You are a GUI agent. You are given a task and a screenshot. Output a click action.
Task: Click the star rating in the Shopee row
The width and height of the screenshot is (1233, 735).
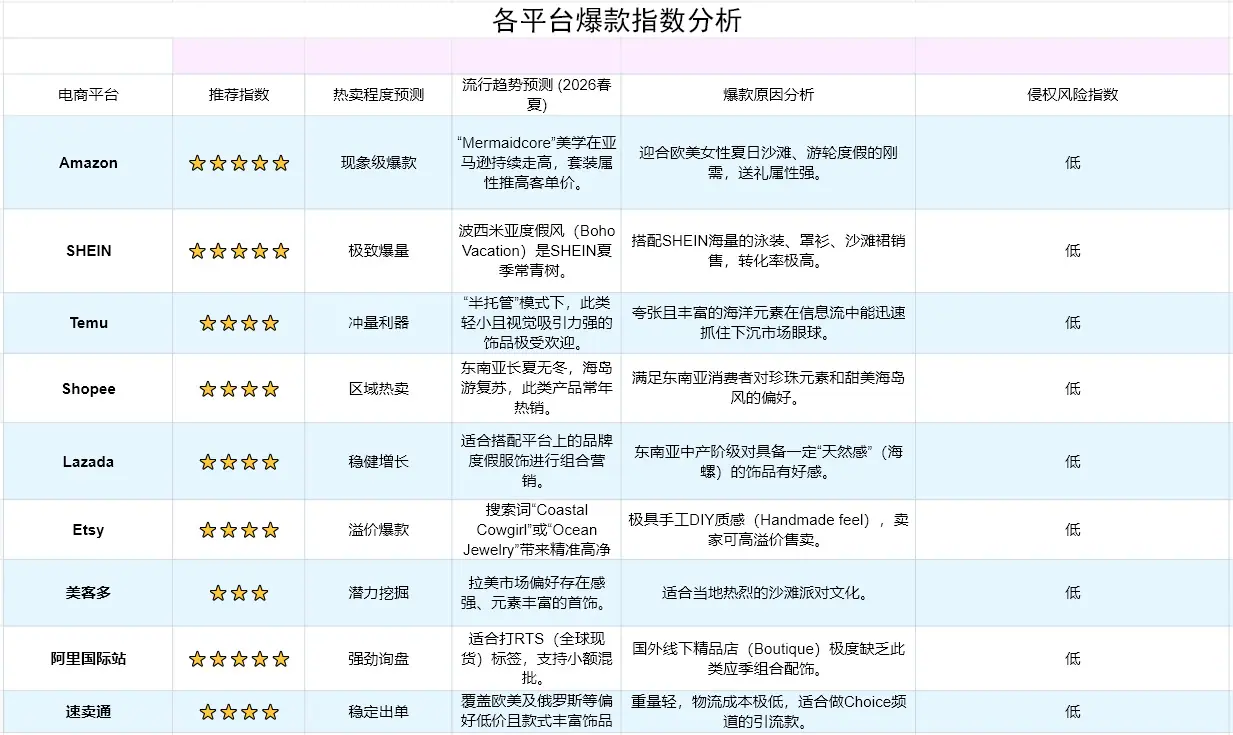[239, 388]
